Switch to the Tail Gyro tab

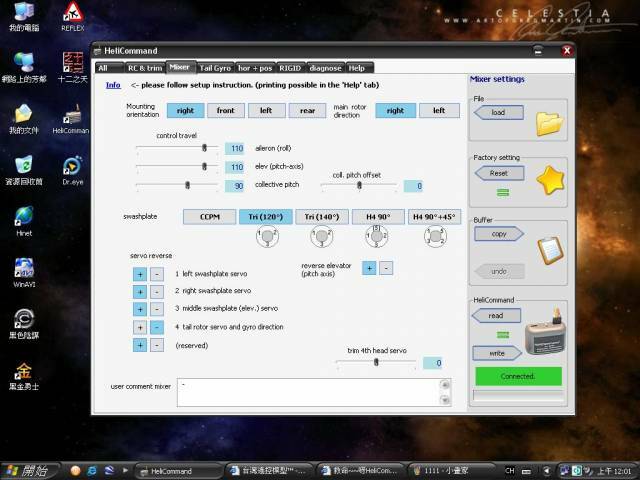tap(214, 68)
